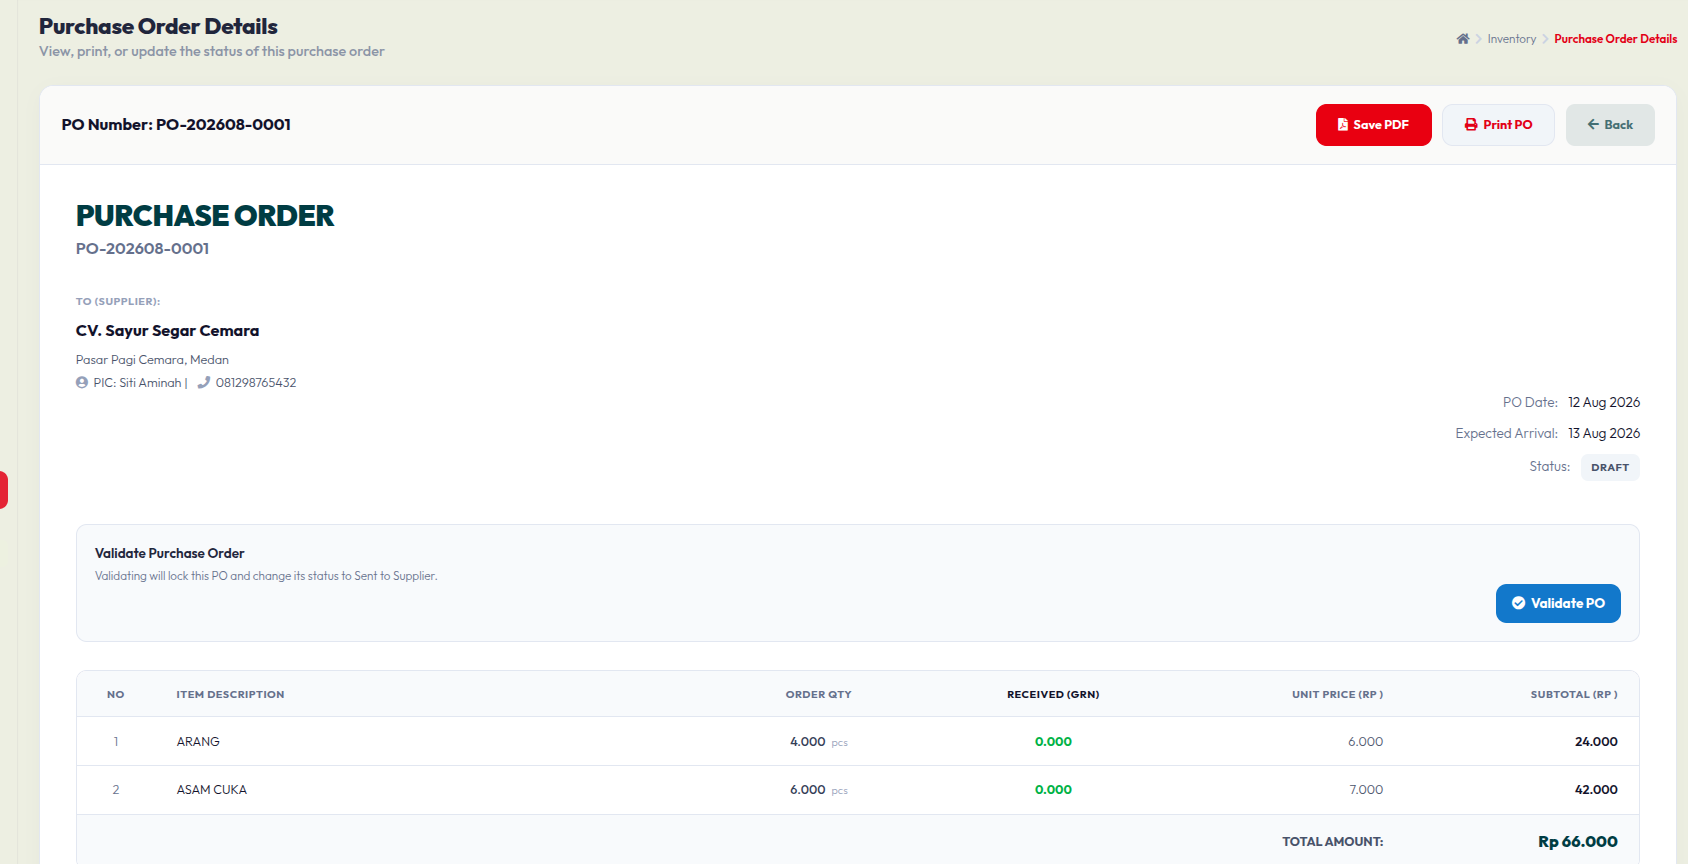
Task: Save the purchase order as PDF
Action: tap(1373, 125)
